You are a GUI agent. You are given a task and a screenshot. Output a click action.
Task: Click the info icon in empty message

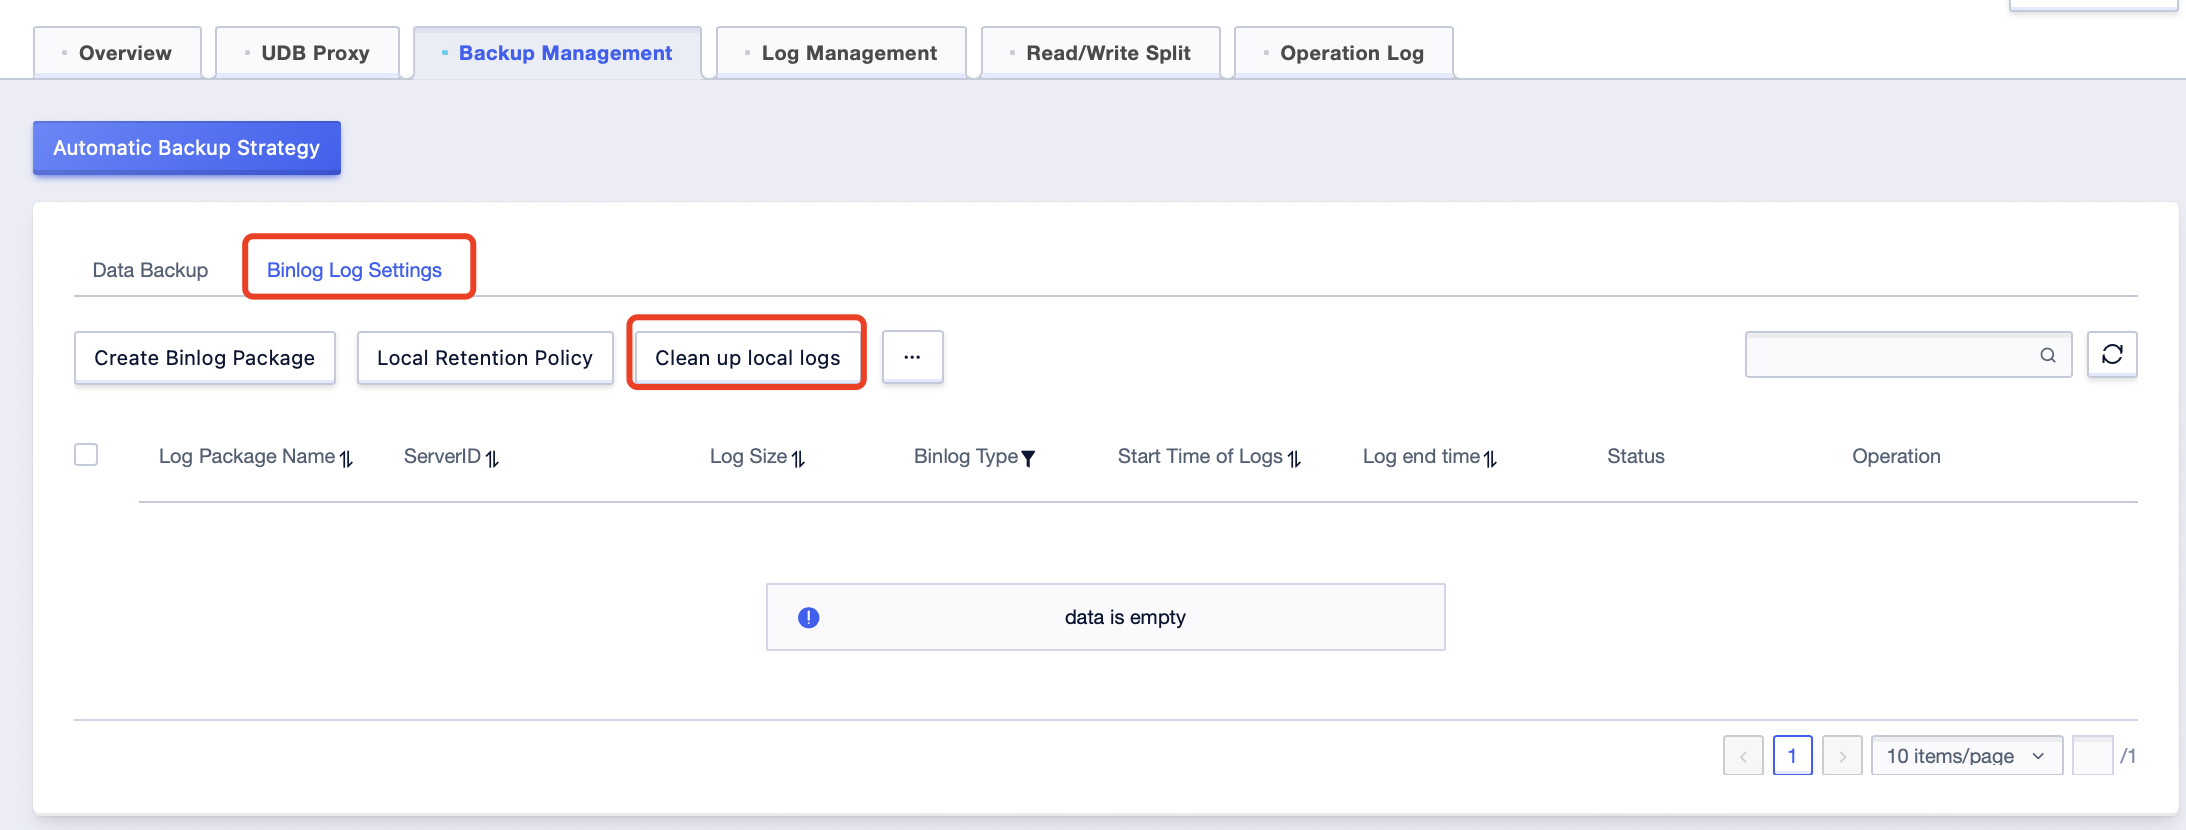point(809,617)
